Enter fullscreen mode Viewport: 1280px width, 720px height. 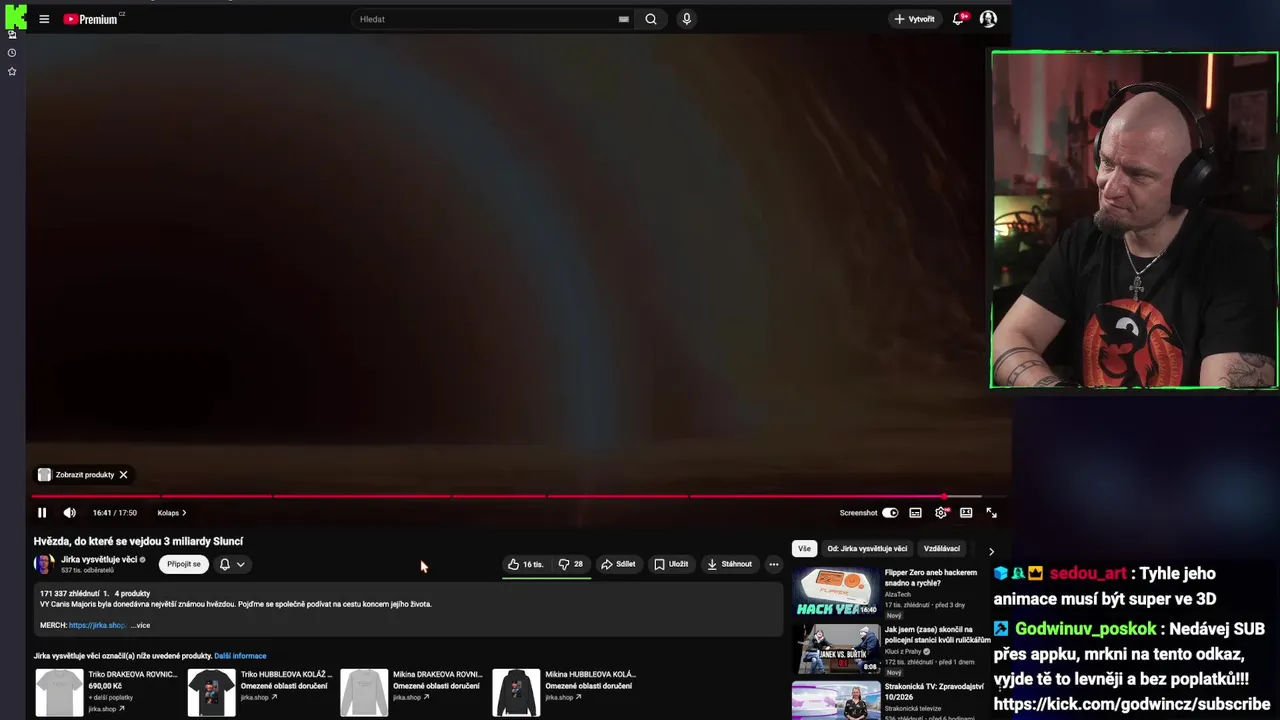tap(991, 513)
